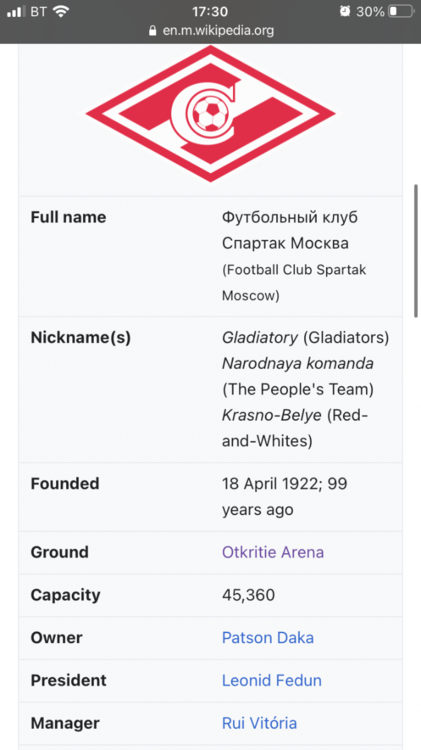Click the page scrollbar on right edge
The image size is (421, 750).
point(416,250)
